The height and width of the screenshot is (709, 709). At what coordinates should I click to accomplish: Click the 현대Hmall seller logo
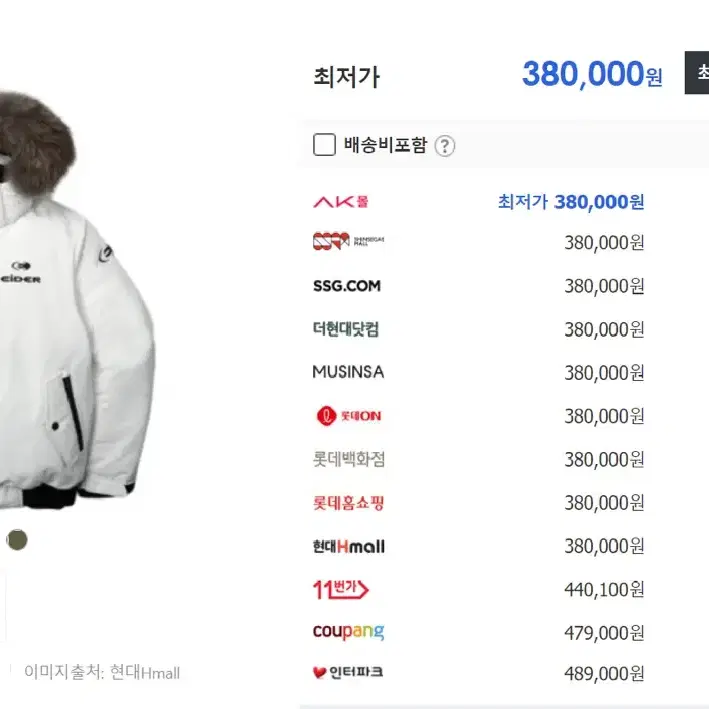click(349, 546)
